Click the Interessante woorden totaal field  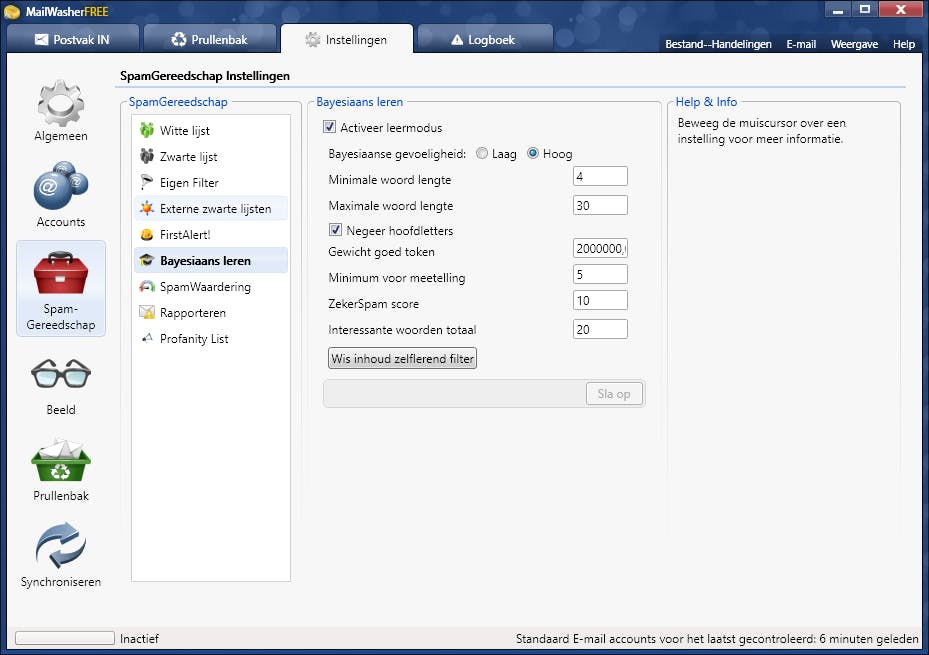(x=600, y=330)
